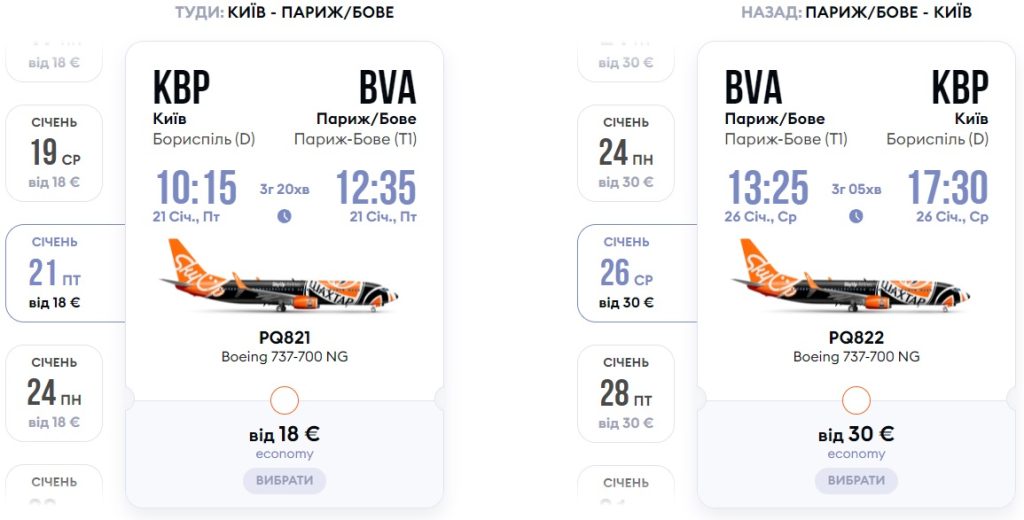Choose outbound date 24 Січень ПН

(x=55, y=393)
